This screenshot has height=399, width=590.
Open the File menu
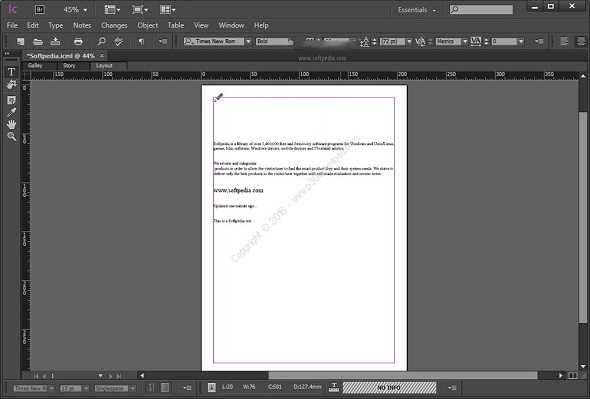click(x=12, y=25)
